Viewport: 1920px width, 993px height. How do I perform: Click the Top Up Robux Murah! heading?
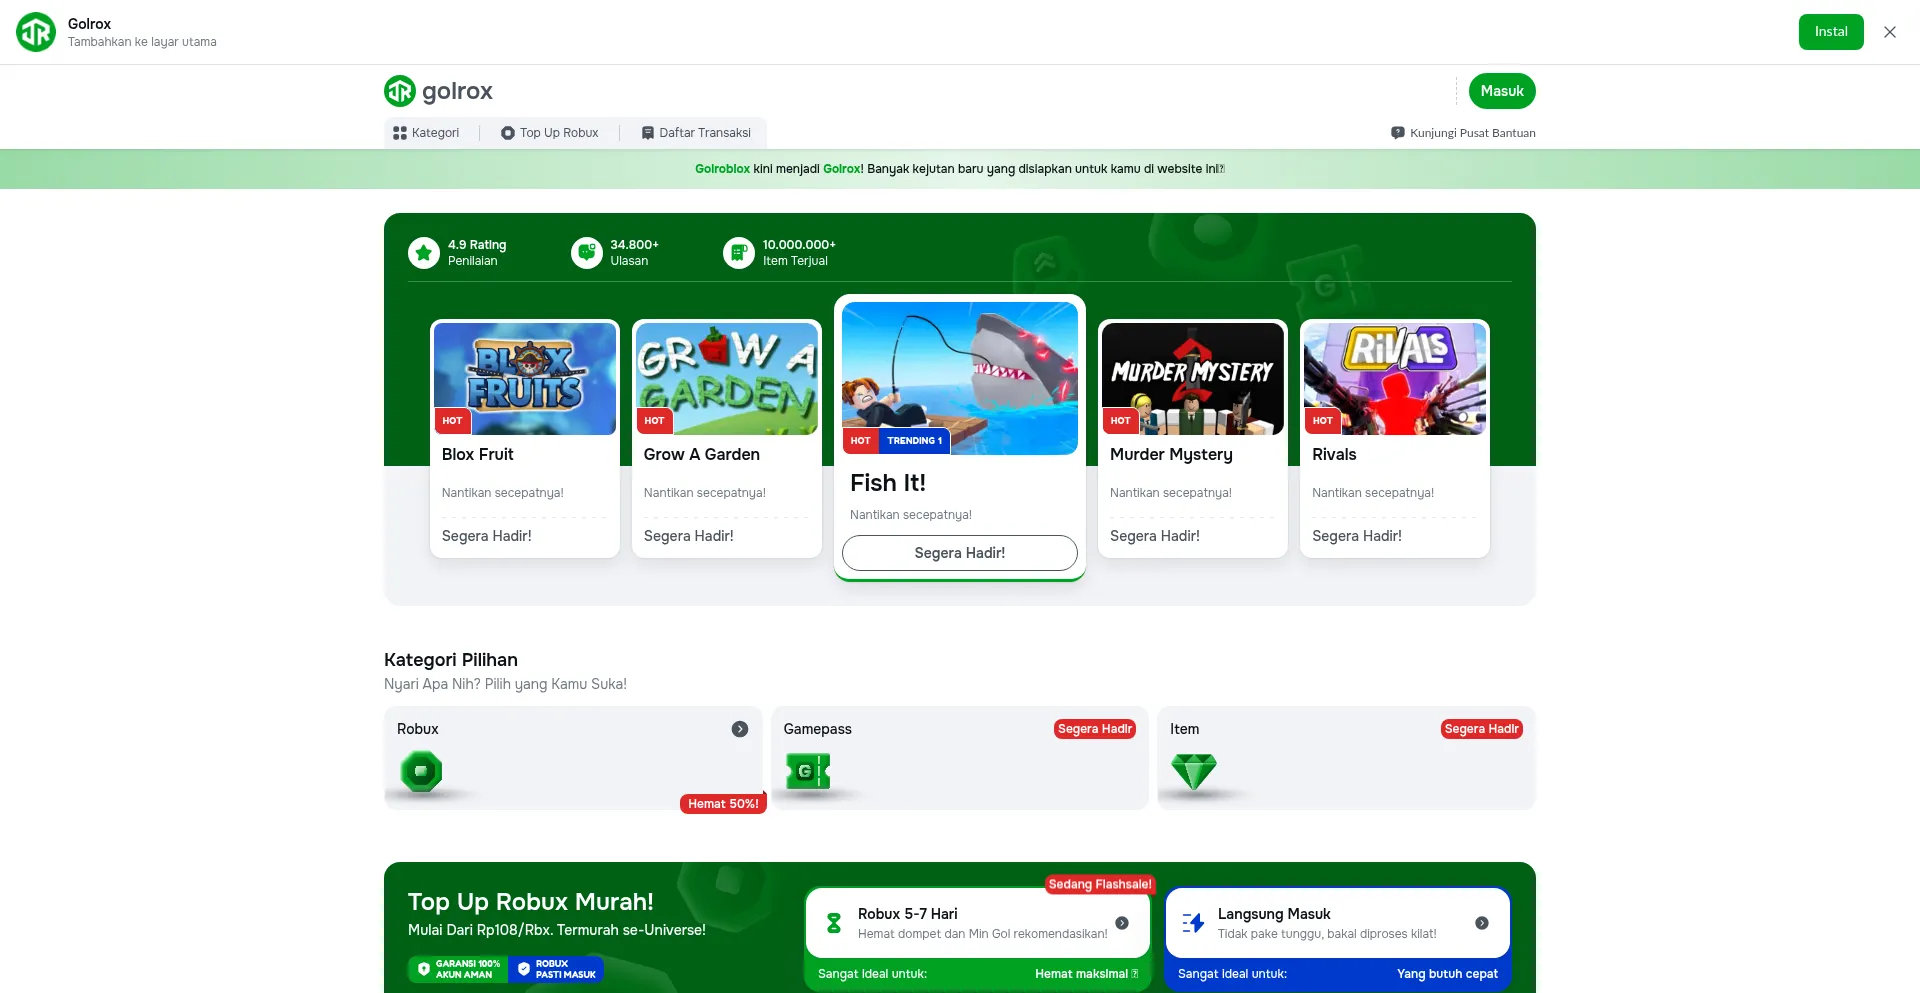click(531, 902)
